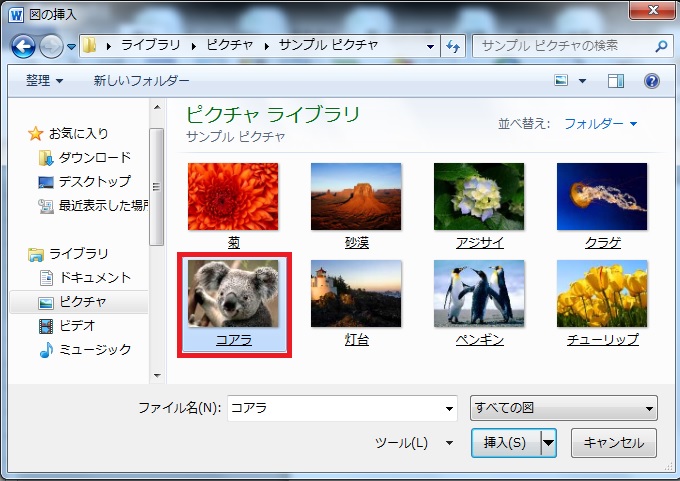This screenshot has height=481, width=680.
Task: Open the ツール(L) menu
Action: 414,443
